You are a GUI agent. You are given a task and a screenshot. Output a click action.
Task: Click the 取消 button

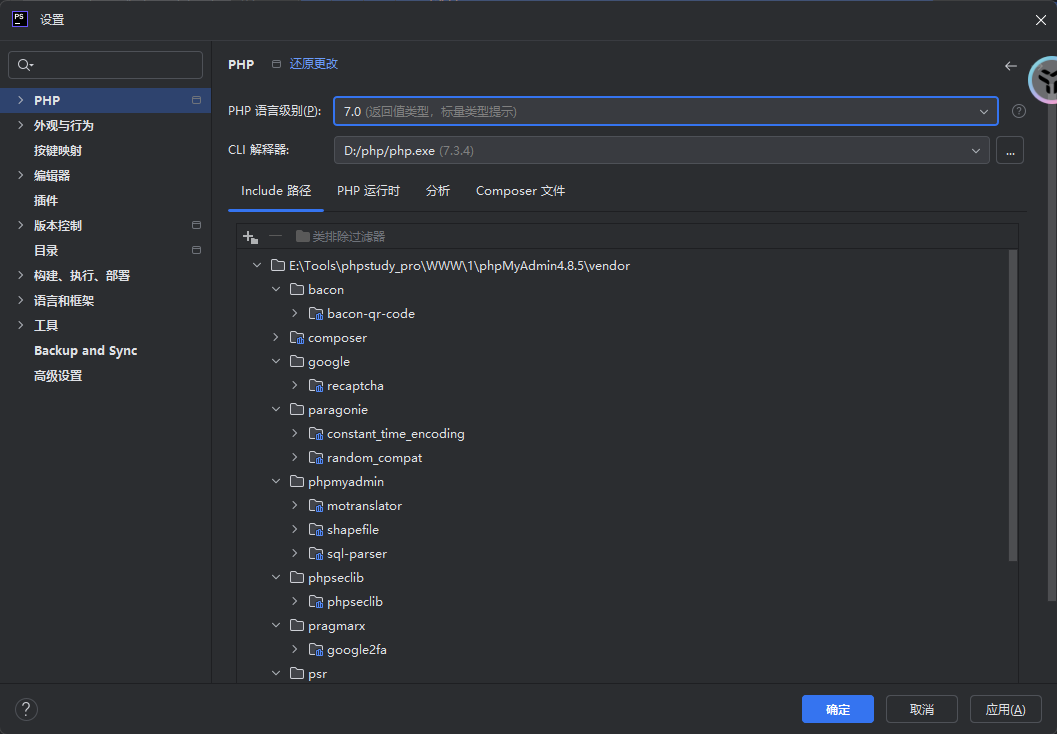click(922, 709)
